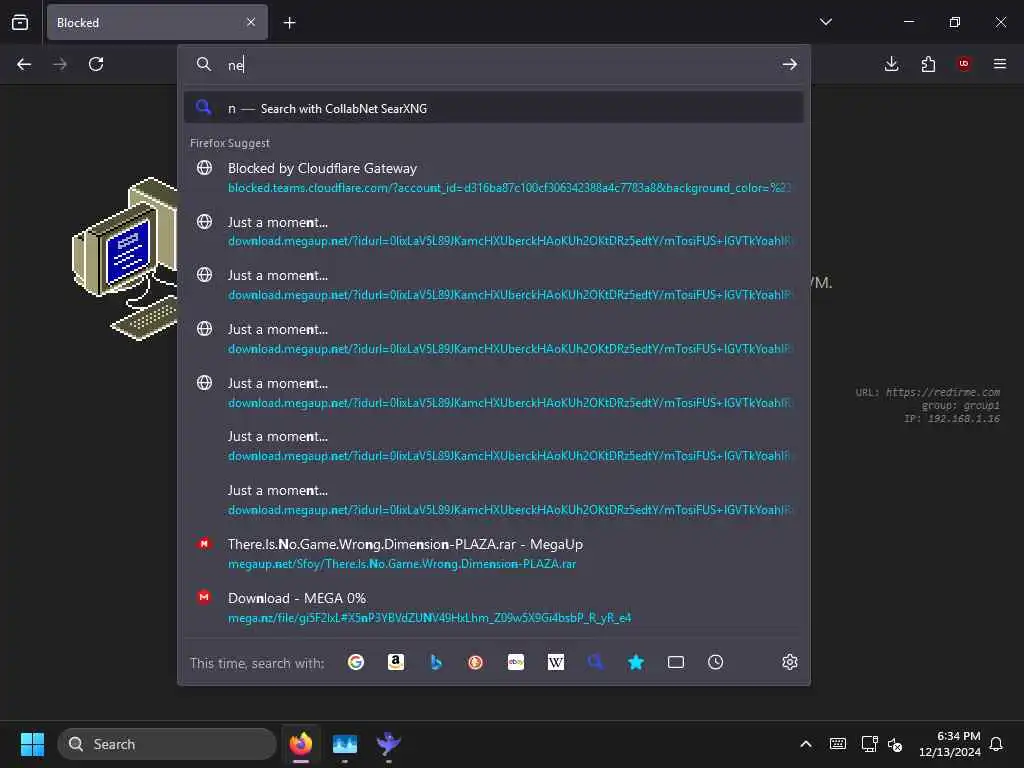The width and height of the screenshot is (1024, 768).
Task: Click the address bar text field
Action: [x=496, y=65]
